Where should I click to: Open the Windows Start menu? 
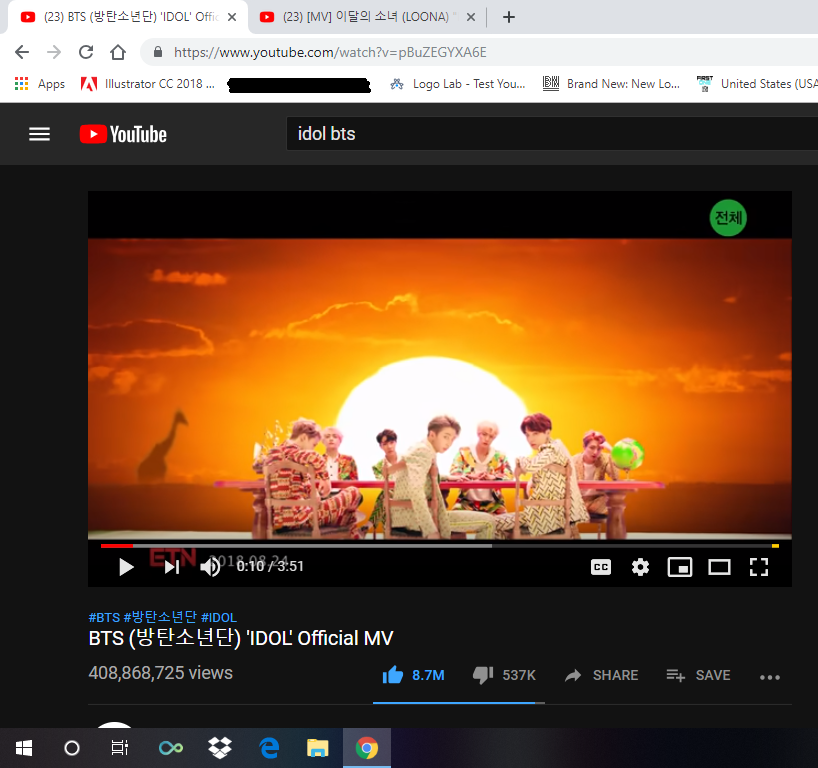click(24, 748)
